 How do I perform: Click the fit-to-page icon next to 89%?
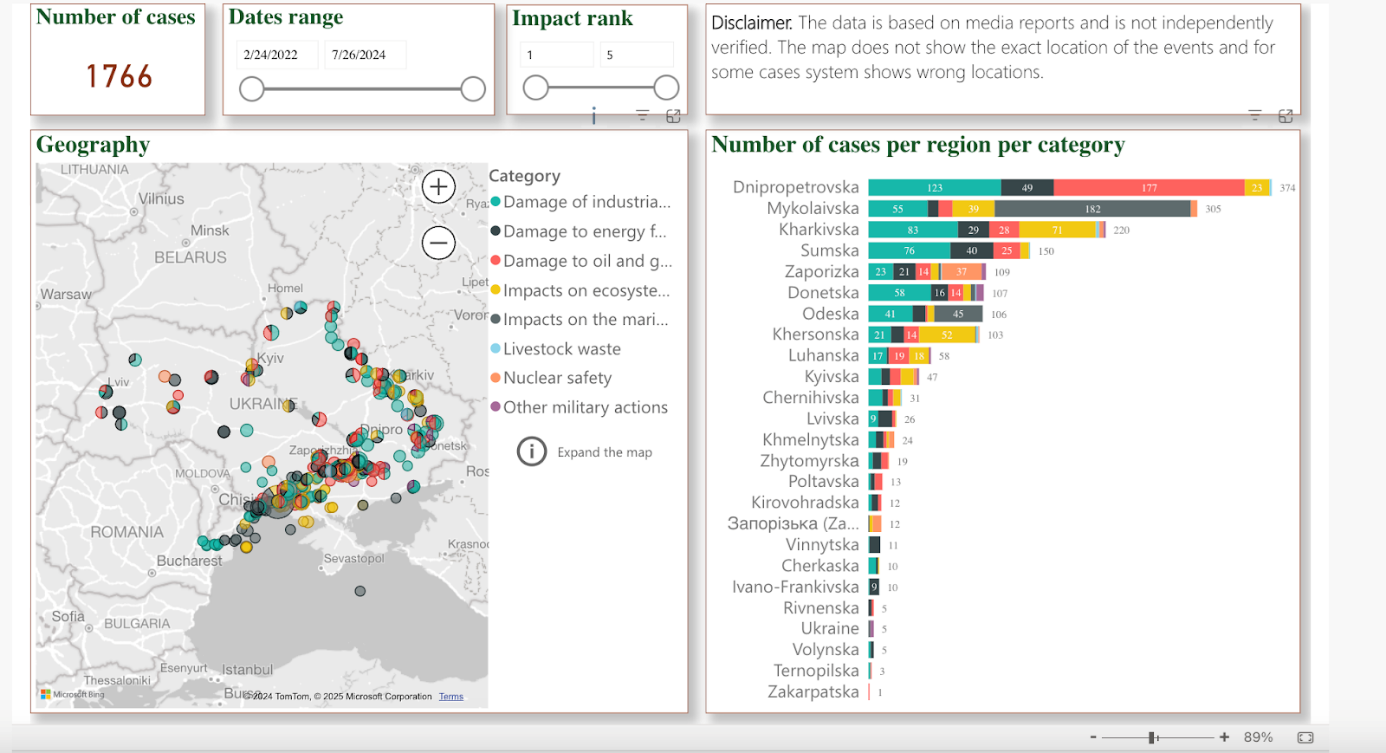pyautogui.click(x=1305, y=737)
